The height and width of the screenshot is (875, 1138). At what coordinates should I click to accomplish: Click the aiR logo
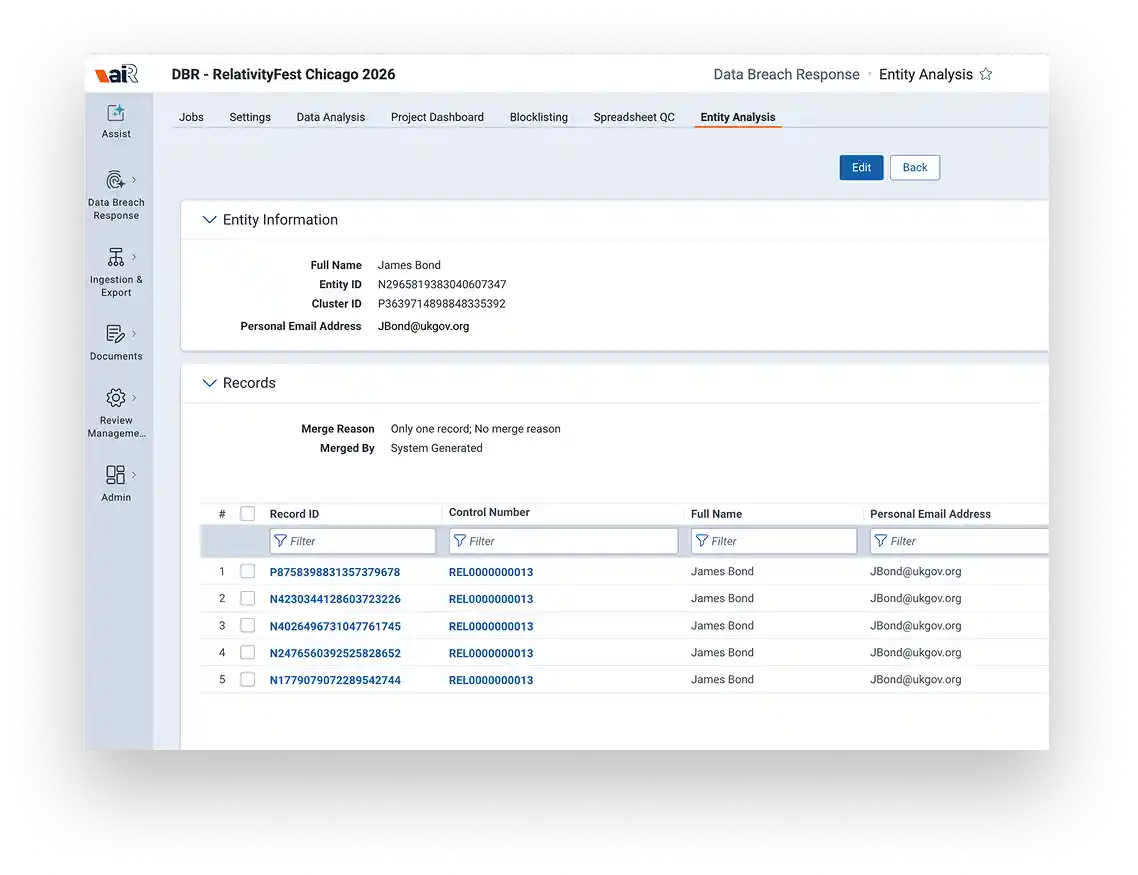(116, 74)
